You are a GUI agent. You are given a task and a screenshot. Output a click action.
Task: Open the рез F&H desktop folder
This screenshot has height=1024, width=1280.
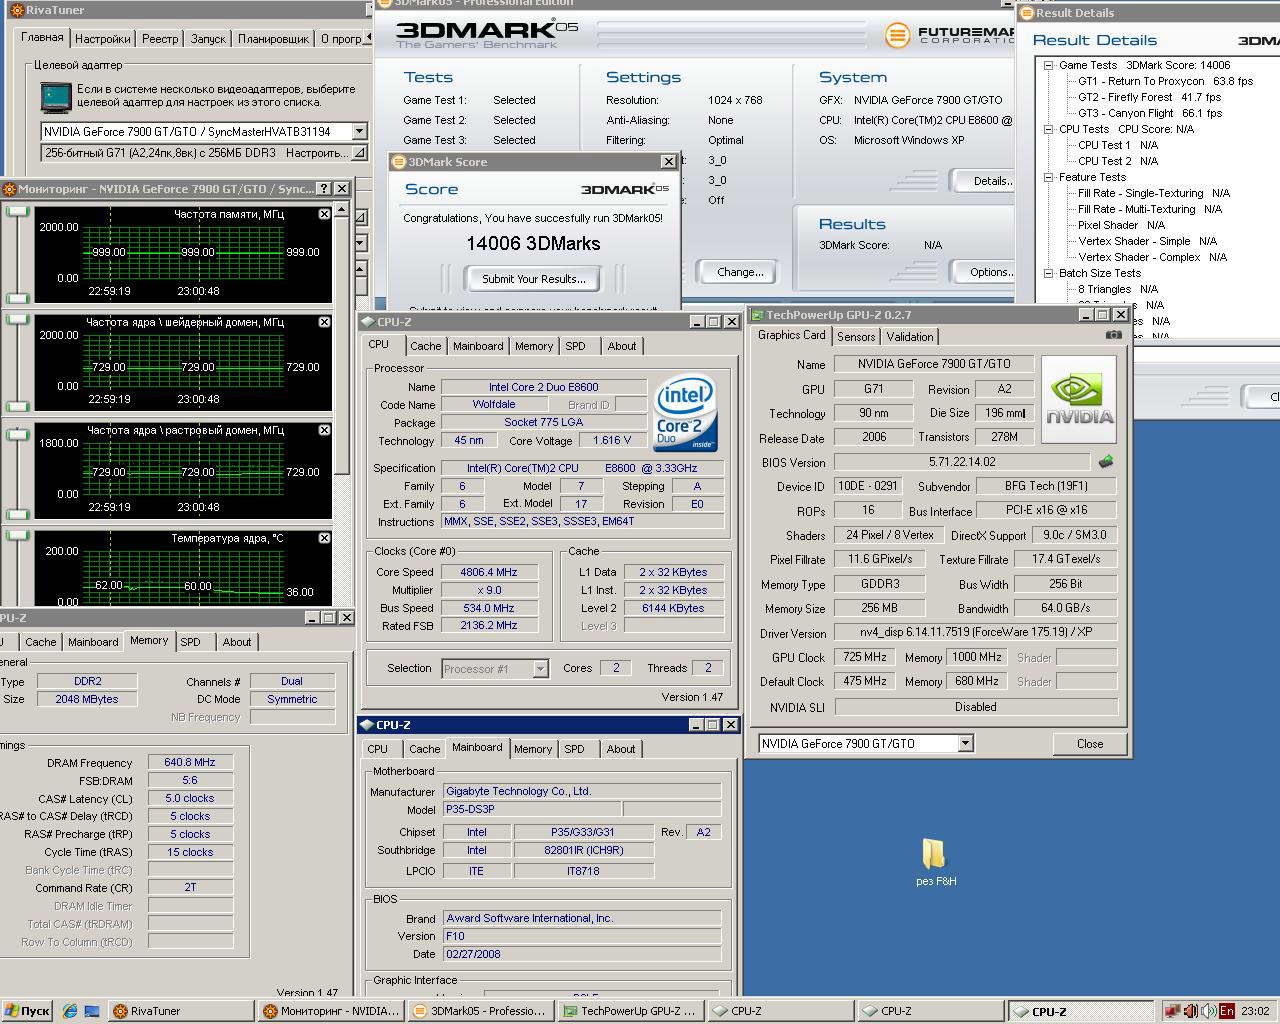click(x=935, y=861)
